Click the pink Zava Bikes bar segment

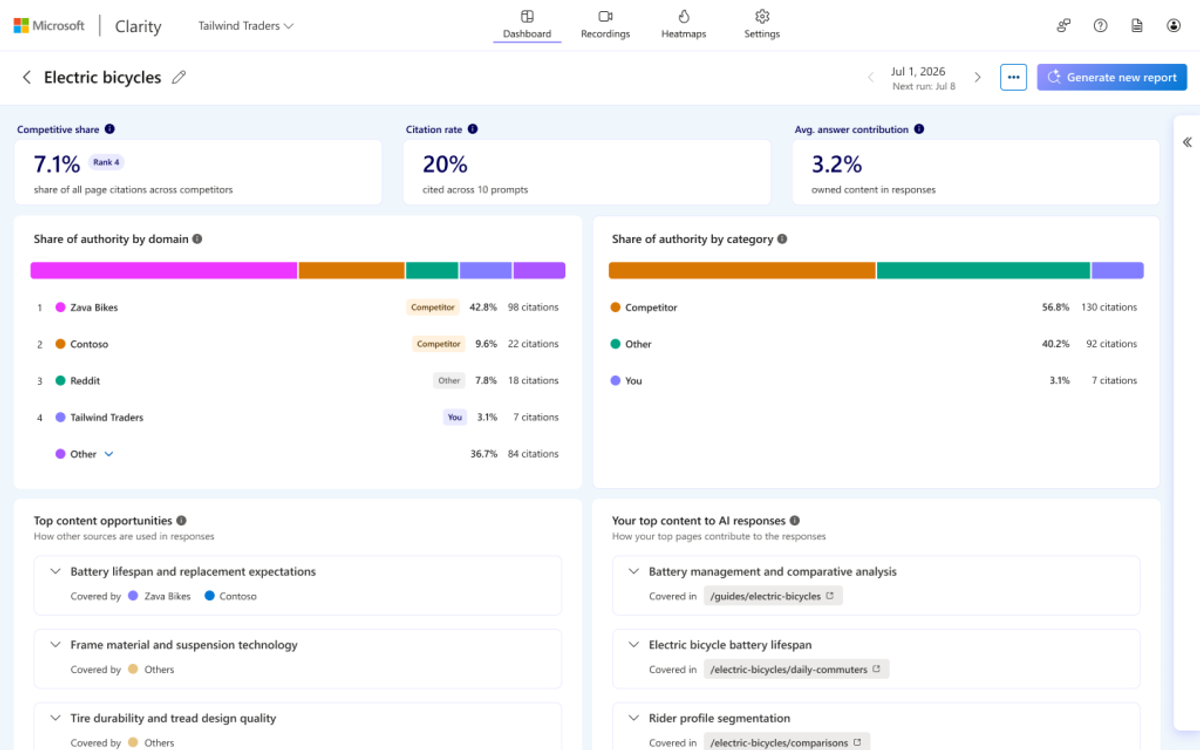click(x=164, y=270)
